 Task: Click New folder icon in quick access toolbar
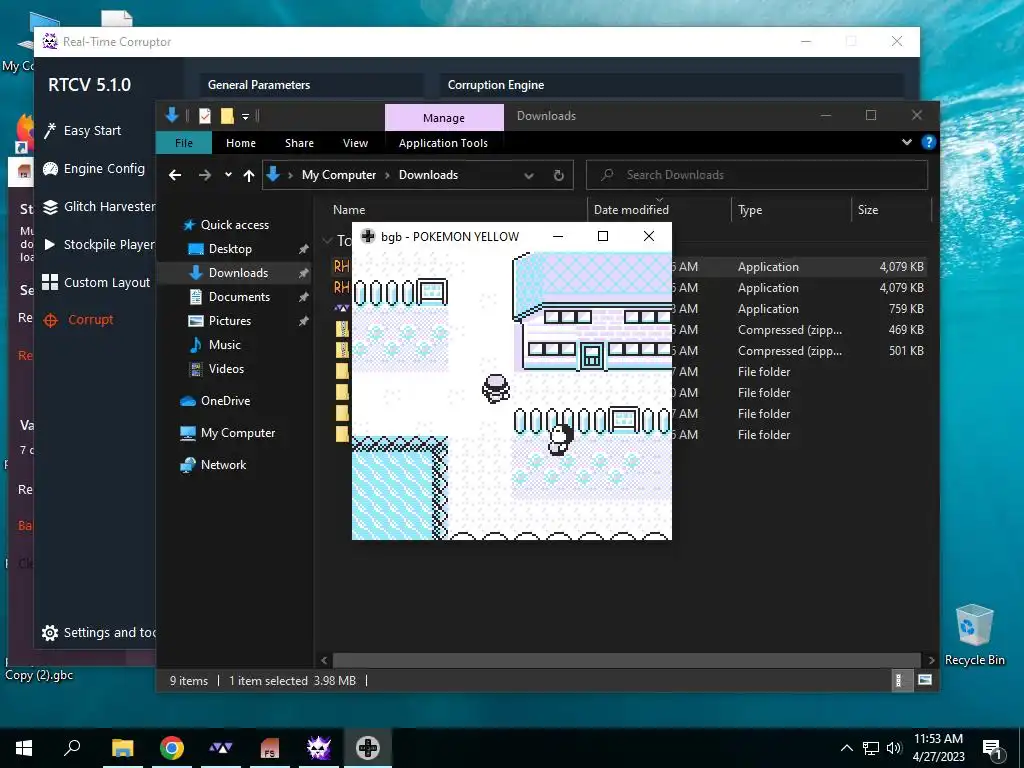tap(227, 116)
